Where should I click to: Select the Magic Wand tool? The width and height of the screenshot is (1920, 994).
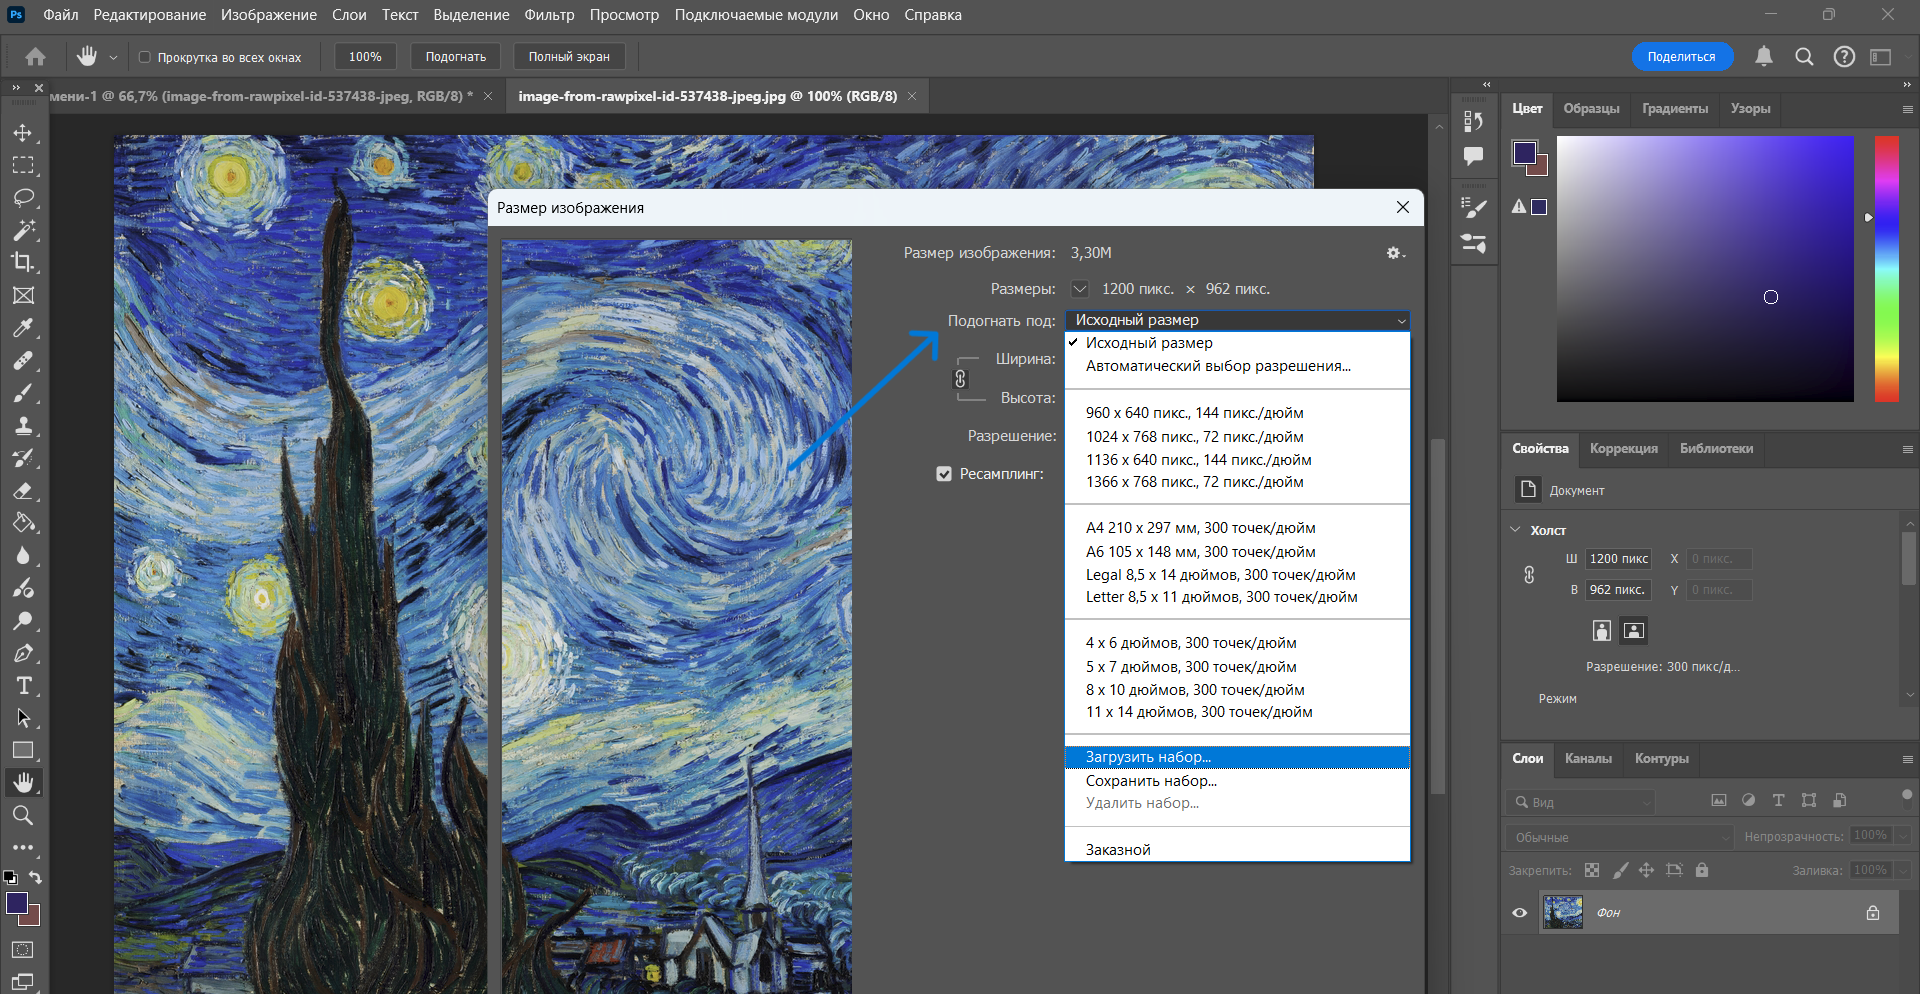click(x=23, y=230)
